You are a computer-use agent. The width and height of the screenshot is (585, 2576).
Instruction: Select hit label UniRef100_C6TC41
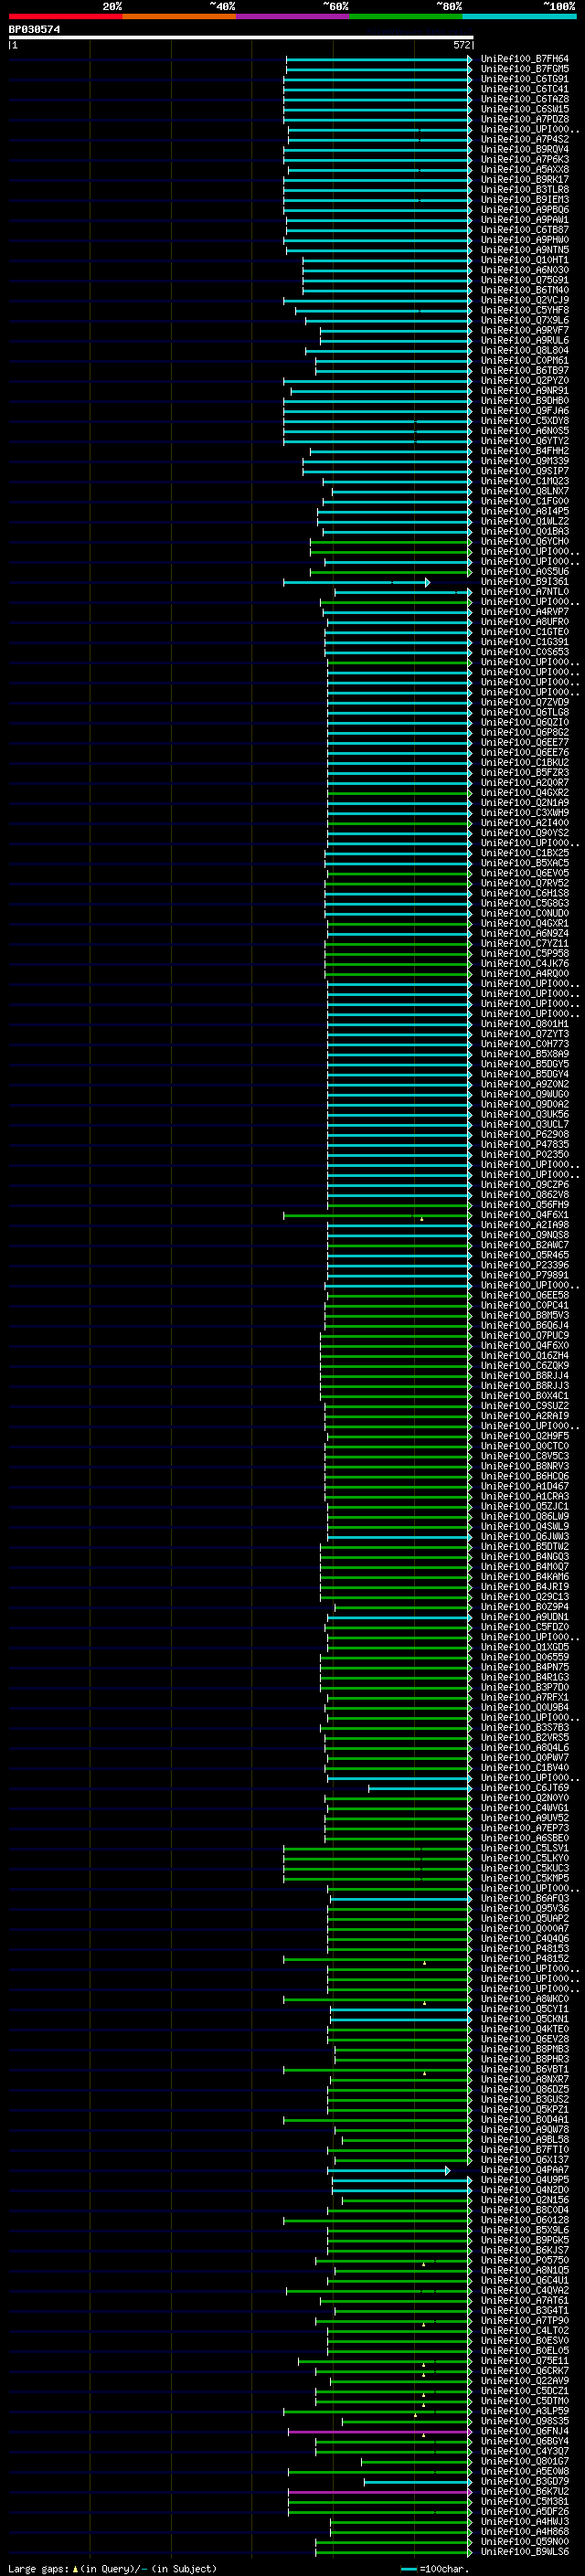click(524, 89)
